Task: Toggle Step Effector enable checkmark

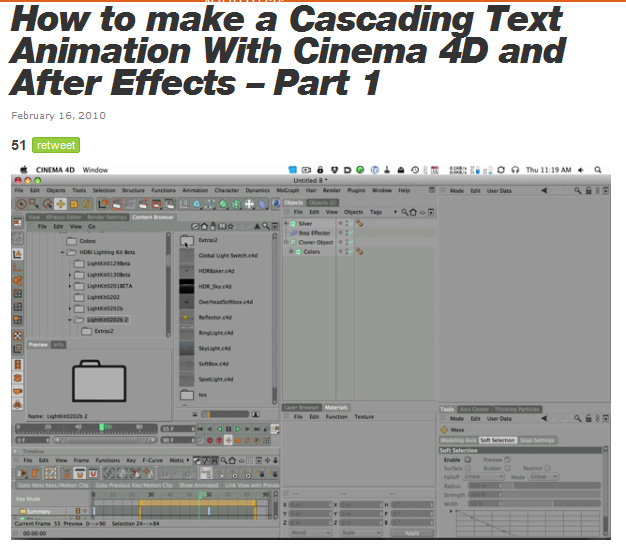Action: tap(350, 233)
